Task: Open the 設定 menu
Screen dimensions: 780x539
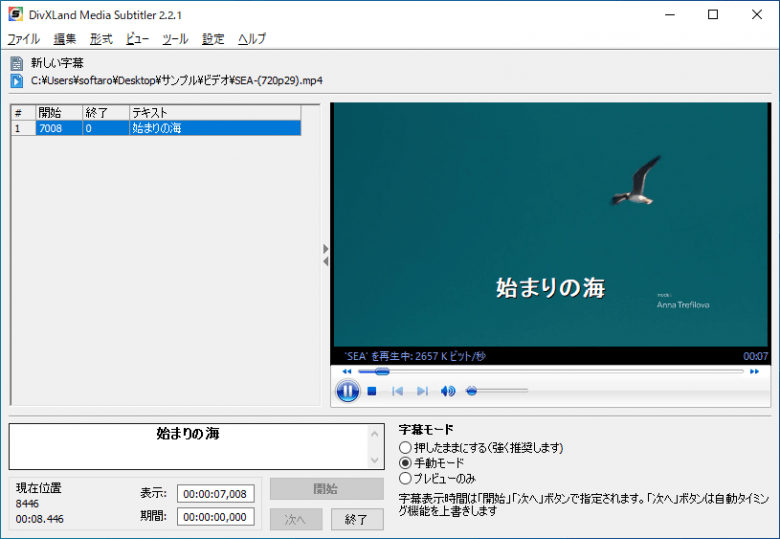Action: tap(213, 39)
